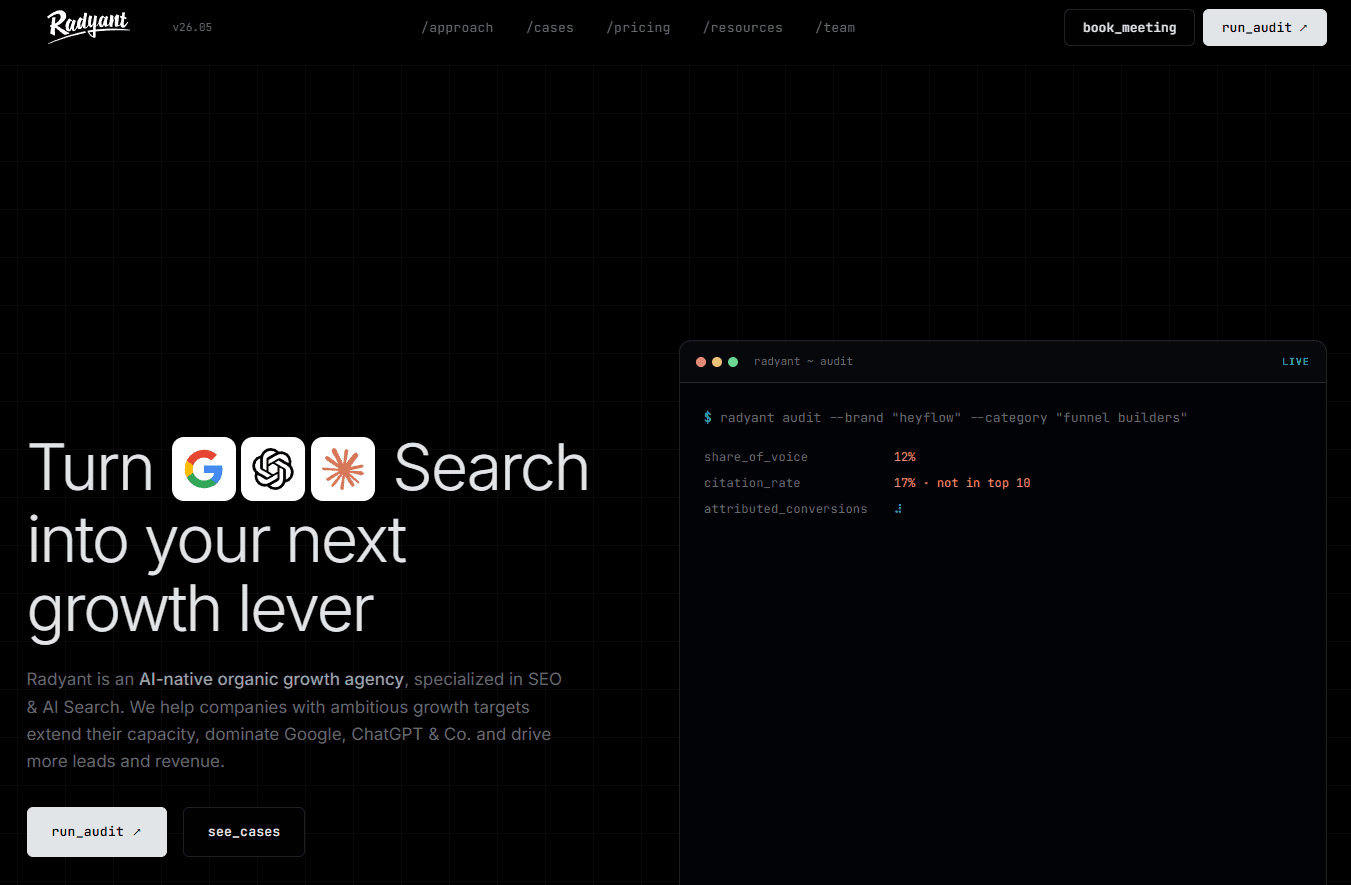Open the /cases nav item

[550, 28]
